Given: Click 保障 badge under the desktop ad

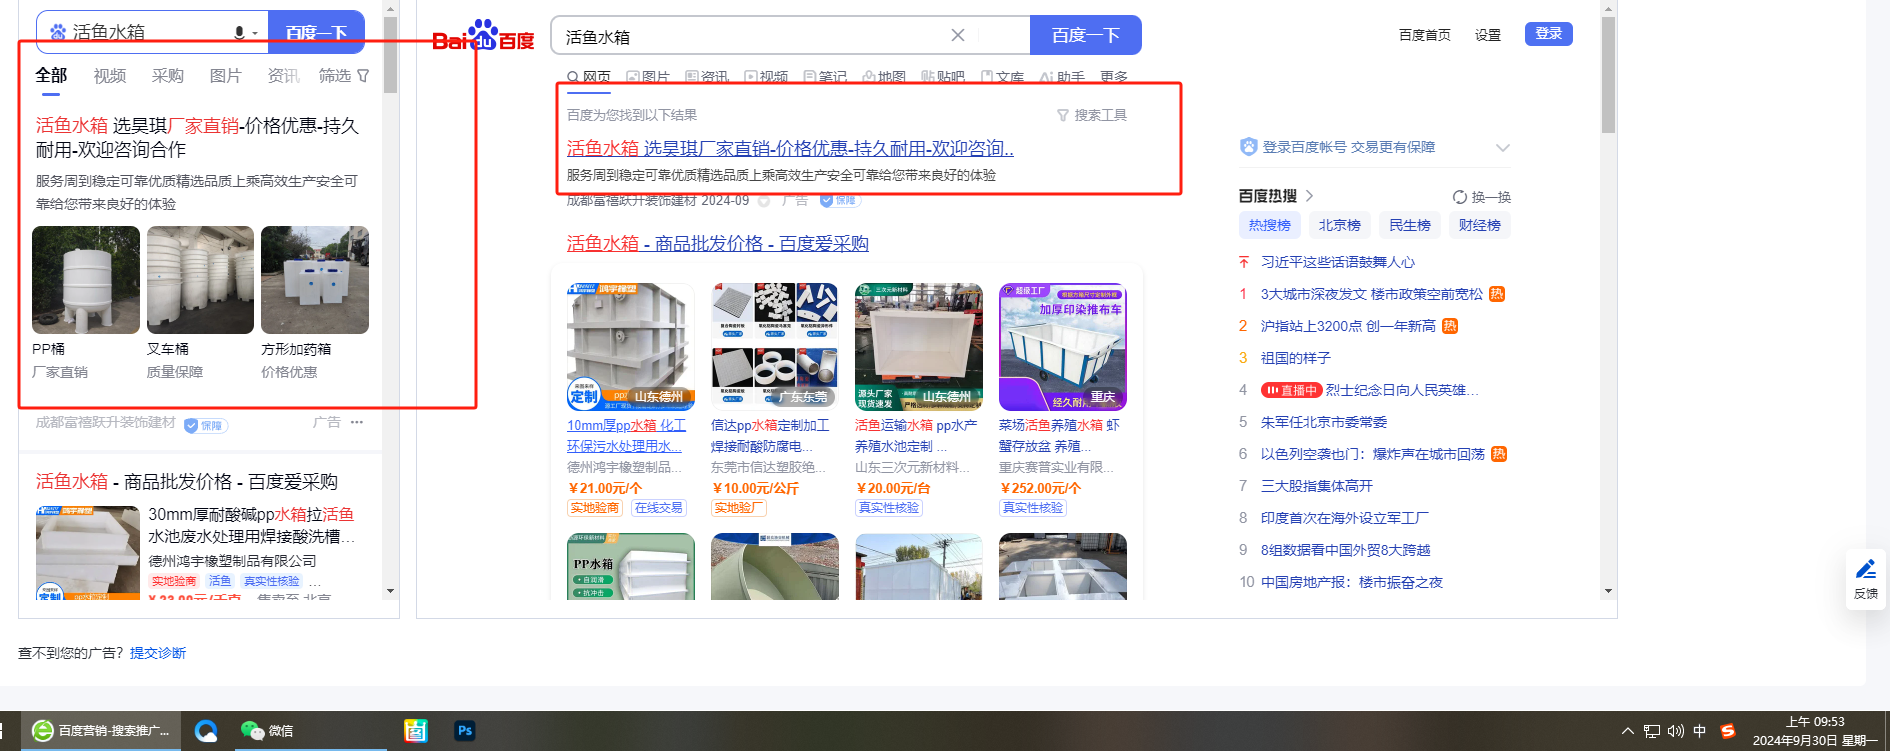Looking at the screenshot, I should pyautogui.click(x=839, y=200).
